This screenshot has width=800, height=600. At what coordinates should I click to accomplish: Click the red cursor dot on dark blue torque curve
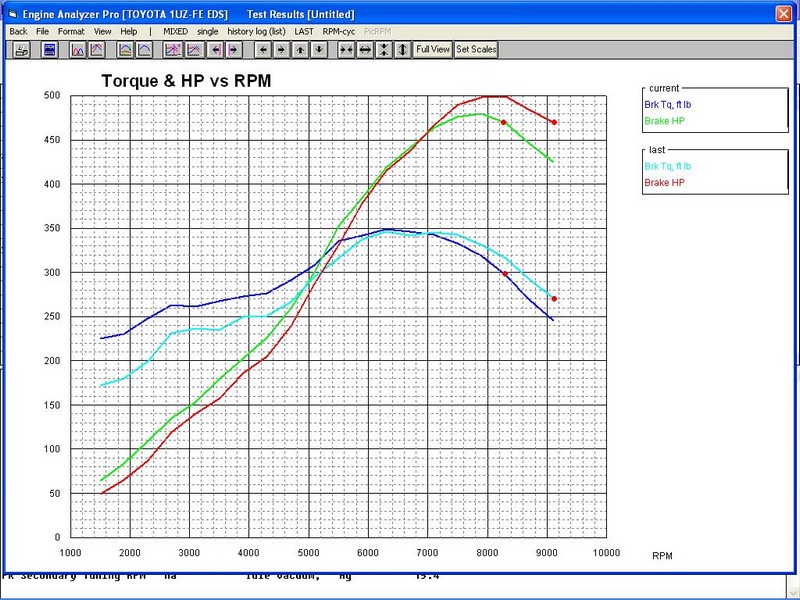click(x=505, y=274)
